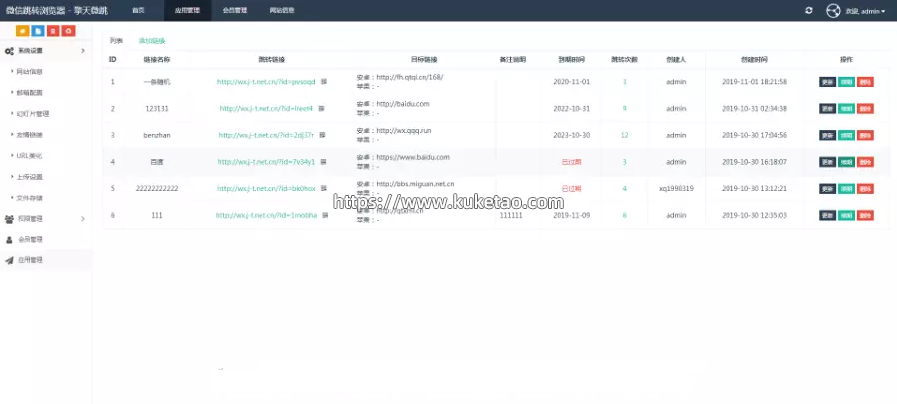This screenshot has width=897, height=404.
Task: Click the small icon beside the 7v34y1 link
Action: point(324,162)
